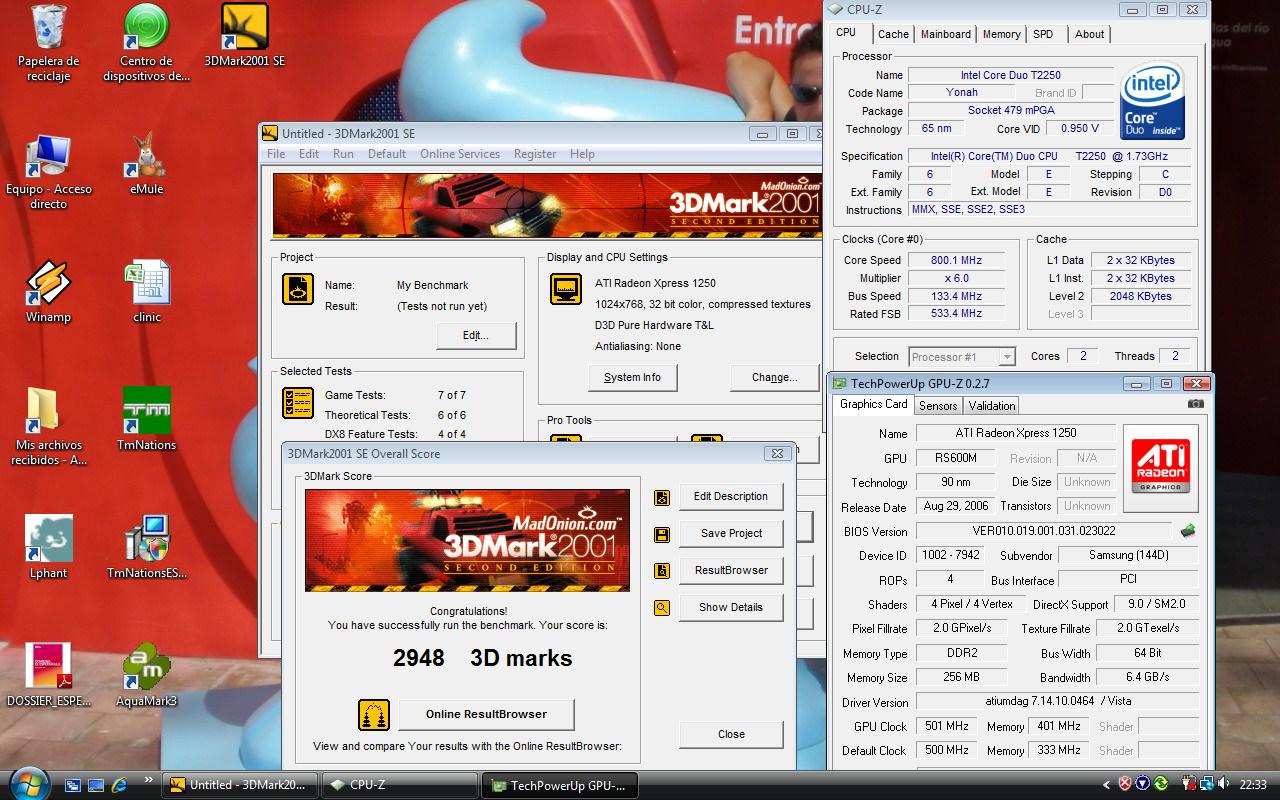Image resolution: width=1280 pixels, height=800 pixels.
Task: Open the Processor #1 selection dropdown
Action: point(962,357)
